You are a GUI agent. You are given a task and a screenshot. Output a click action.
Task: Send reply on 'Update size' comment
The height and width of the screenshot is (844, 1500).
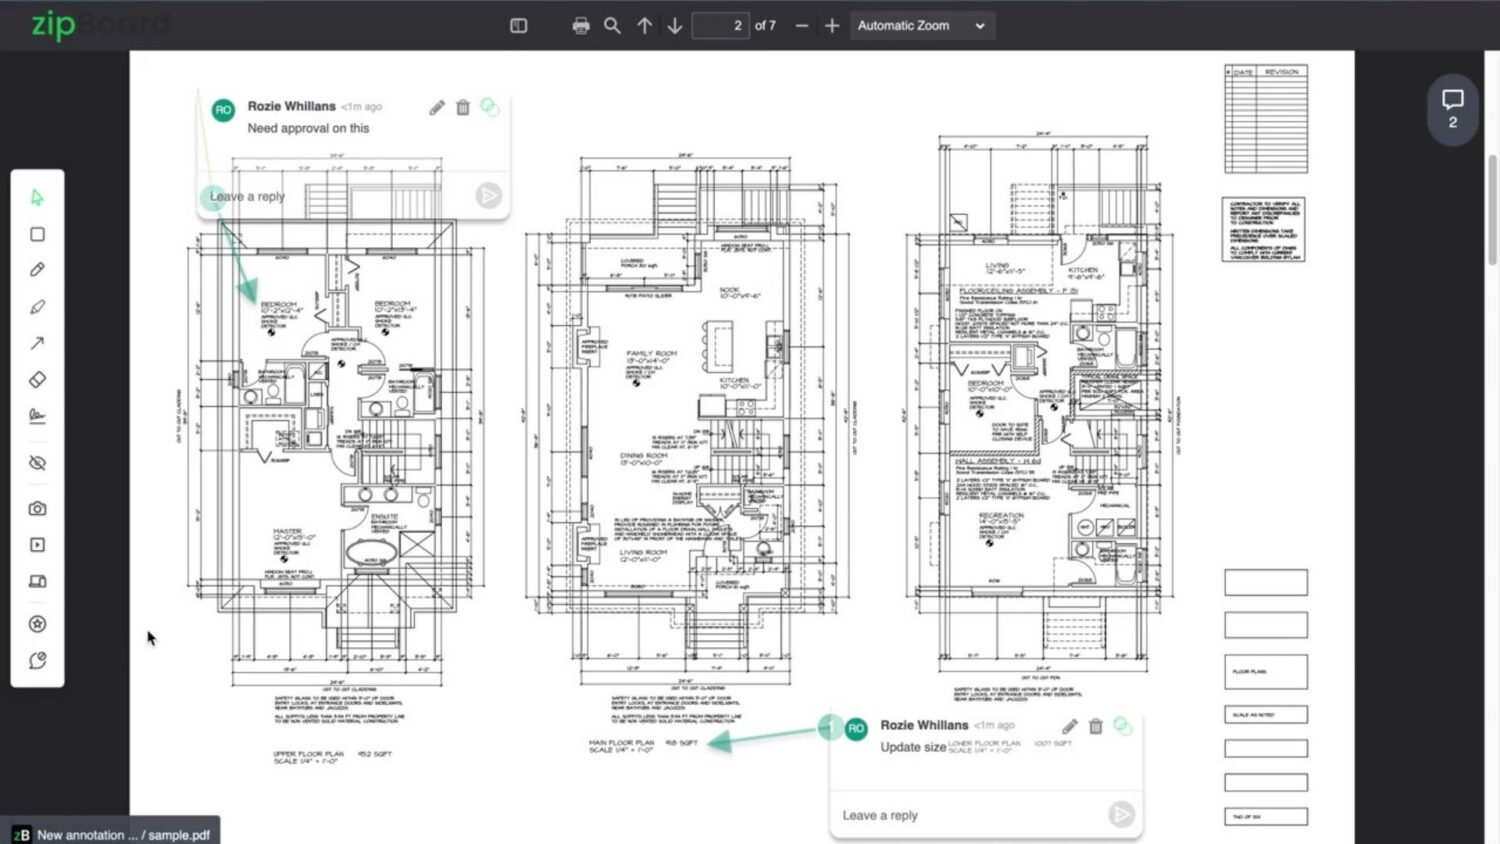(x=1122, y=815)
